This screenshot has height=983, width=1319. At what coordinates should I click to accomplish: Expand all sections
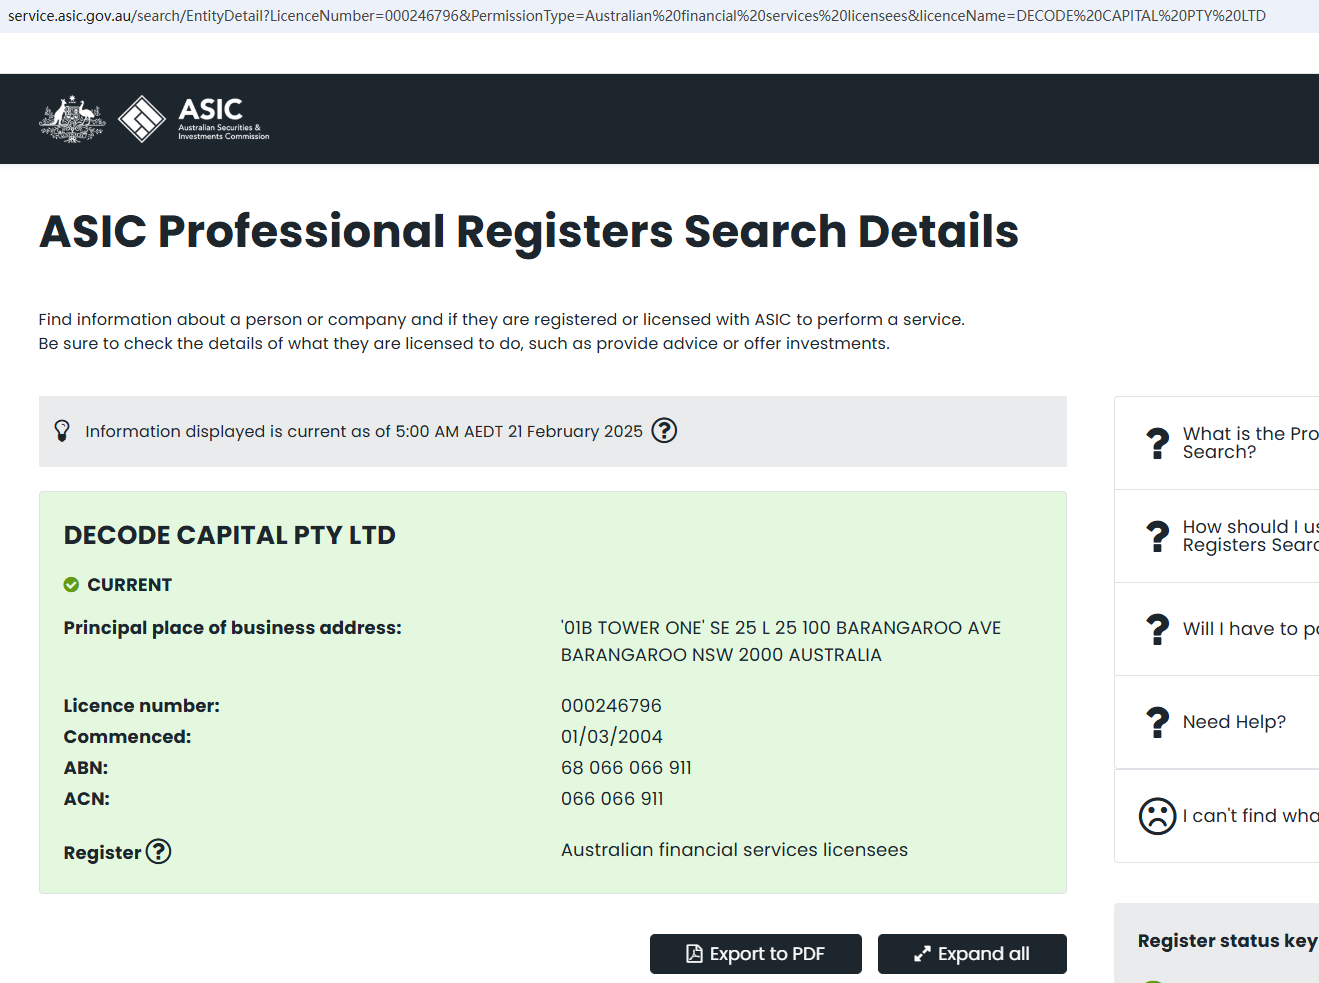click(972, 954)
